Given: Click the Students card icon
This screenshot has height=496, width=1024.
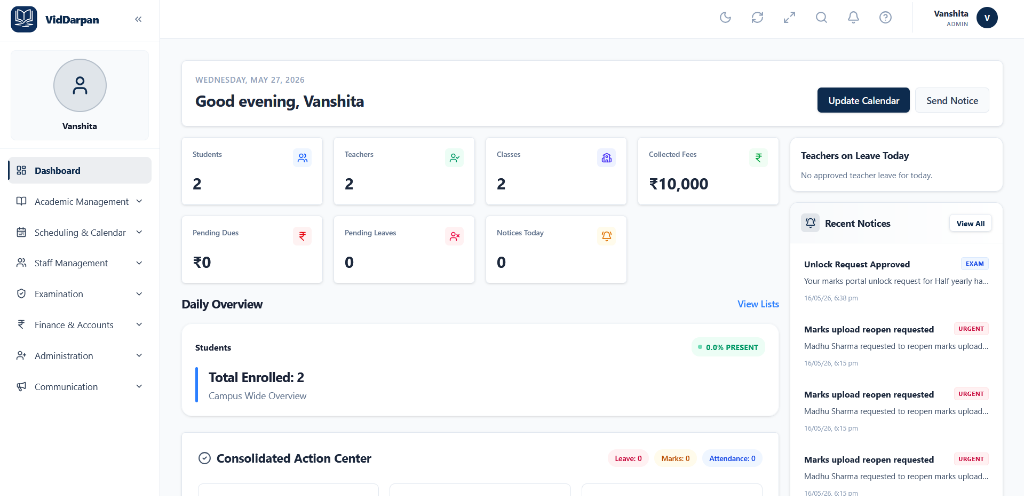Looking at the screenshot, I should tap(302, 157).
